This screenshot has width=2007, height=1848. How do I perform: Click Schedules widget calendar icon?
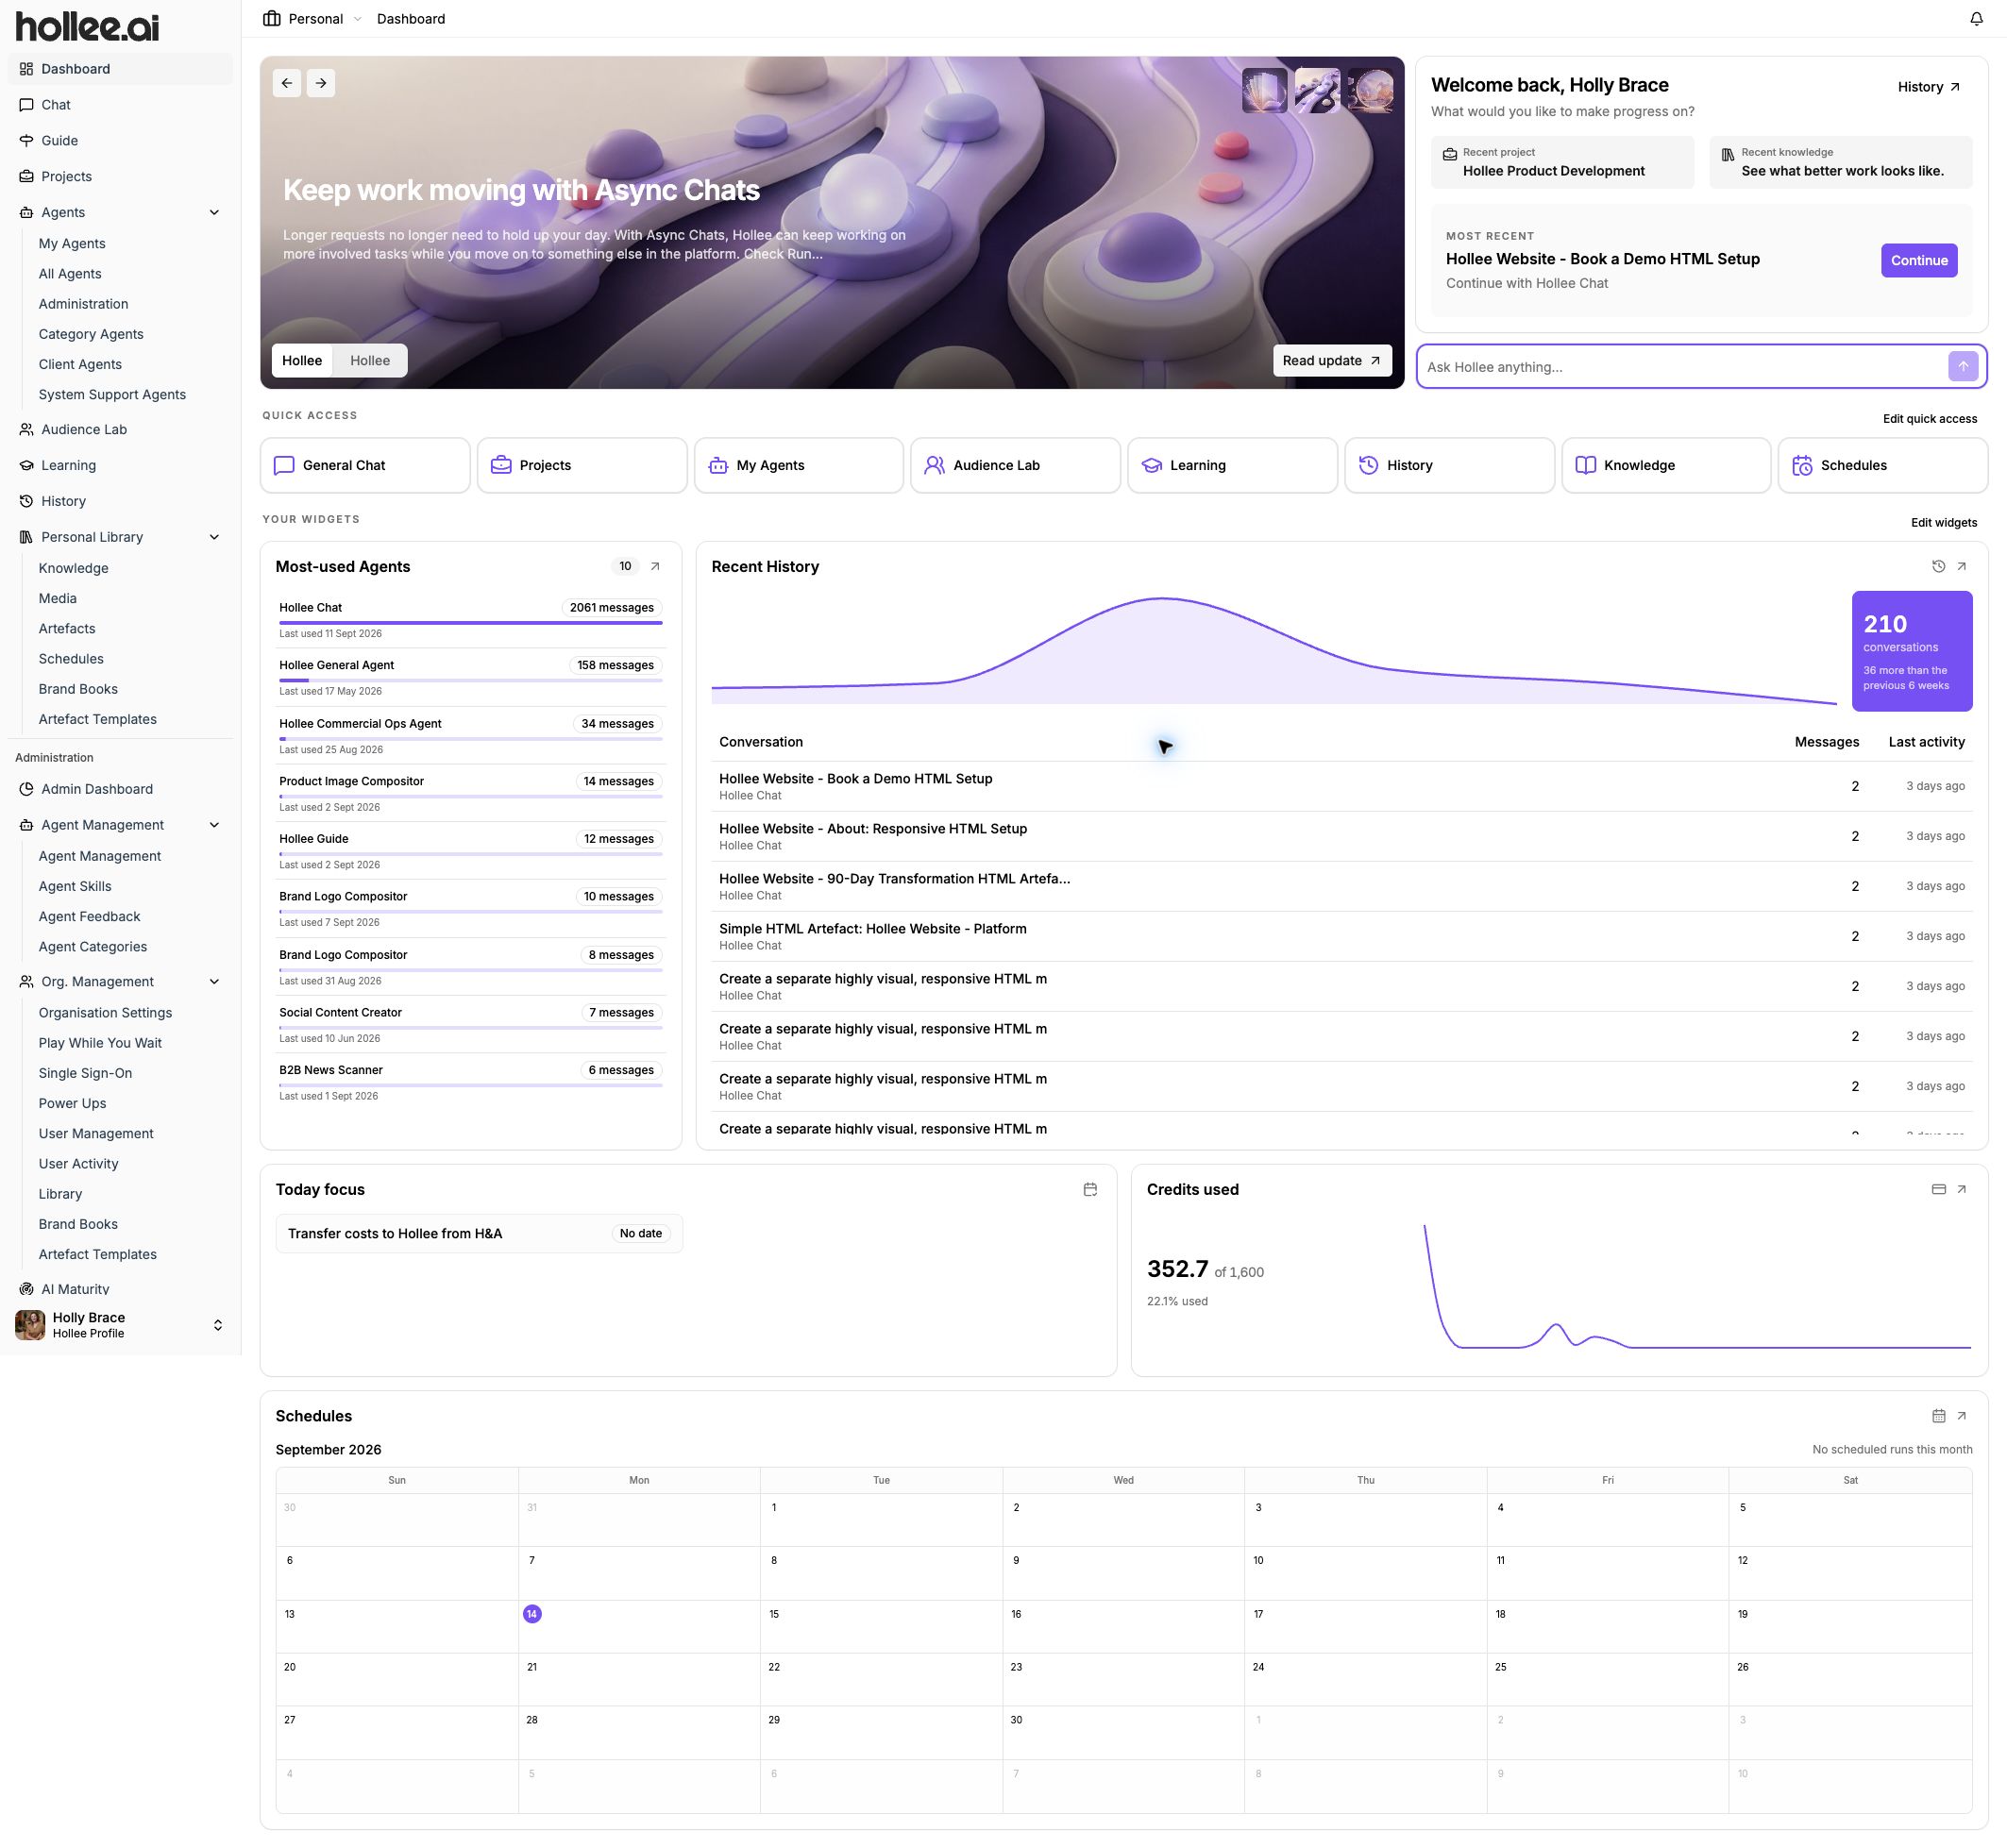click(1938, 1416)
